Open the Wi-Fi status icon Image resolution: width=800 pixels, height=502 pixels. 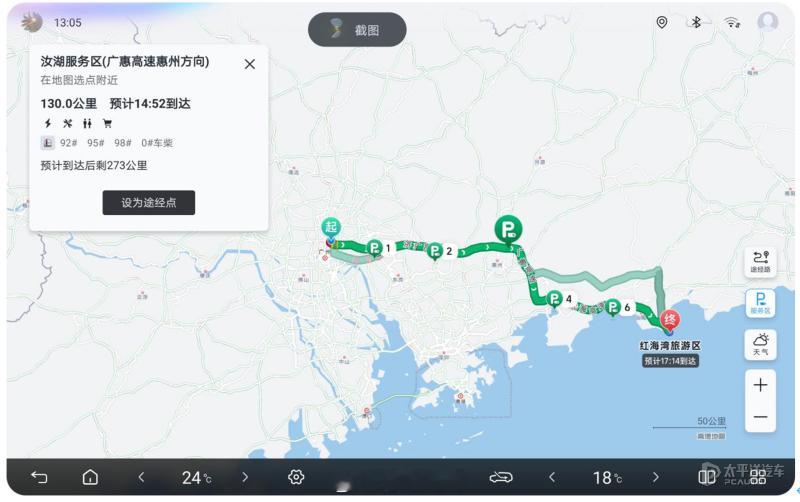(x=732, y=22)
